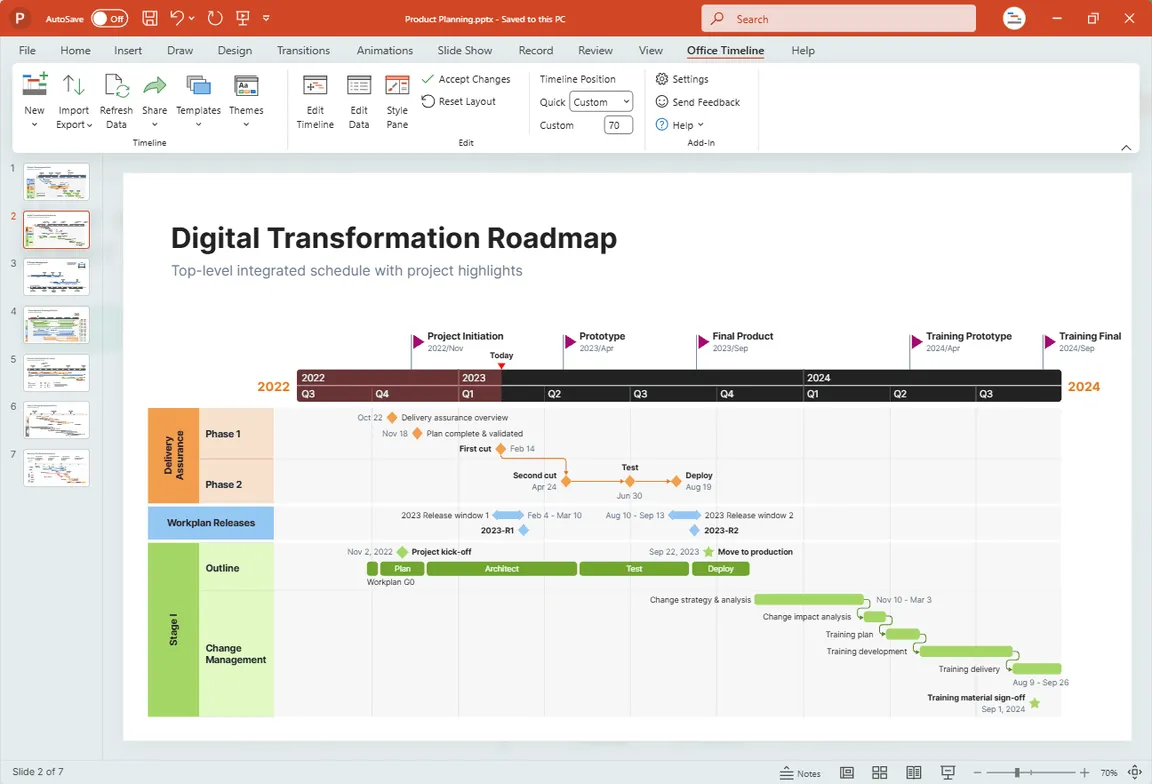The height and width of the screenshot is (784, 1152).
Task: Open the Edit Data tool
Action: [x=359, y=86]
